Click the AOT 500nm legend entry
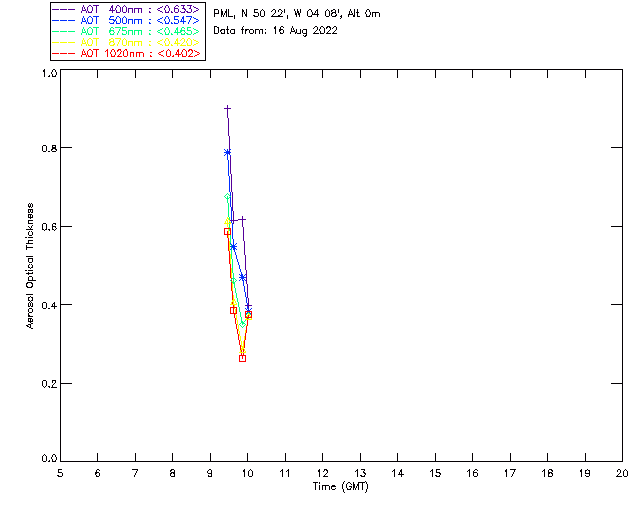Viewport: 640px width, 512px height. point(126,20)
